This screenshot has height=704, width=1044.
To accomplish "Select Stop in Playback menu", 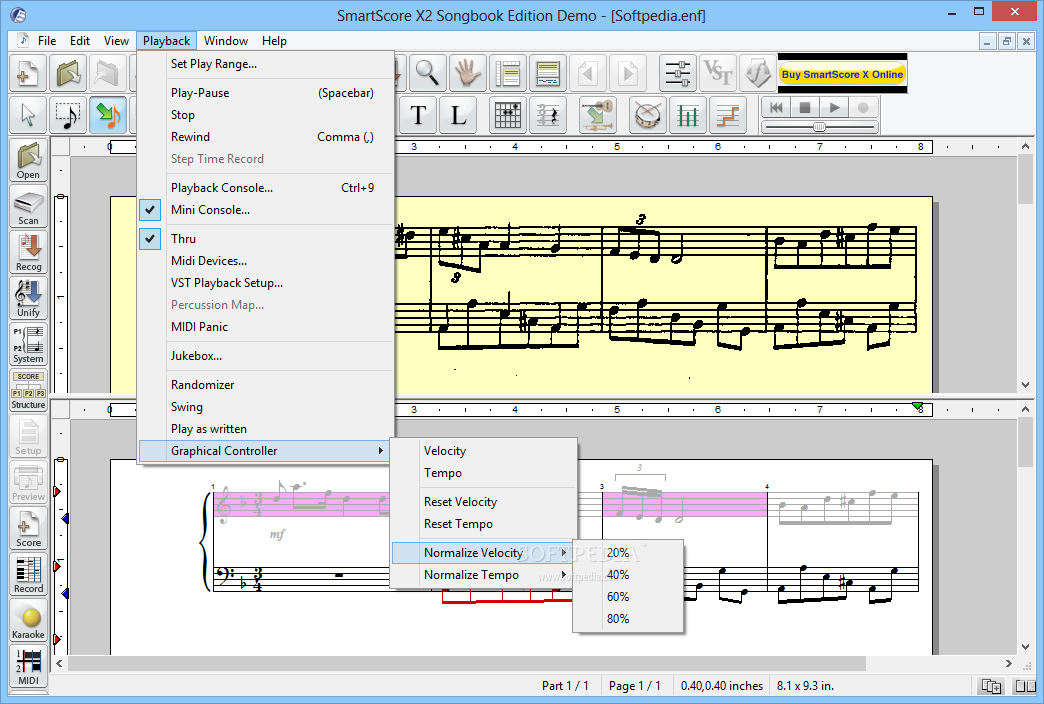I will [x=266, y=115].
